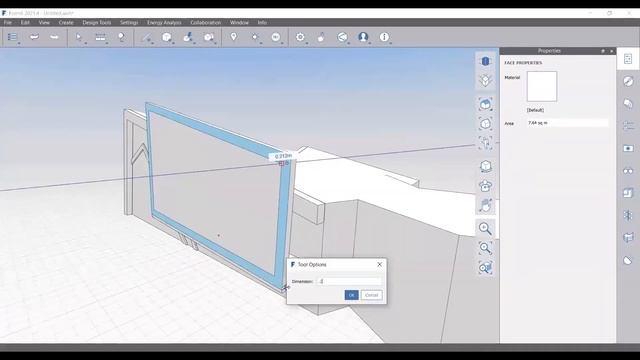Open the Visual Styles glasses palette tab

click(628, 171)
